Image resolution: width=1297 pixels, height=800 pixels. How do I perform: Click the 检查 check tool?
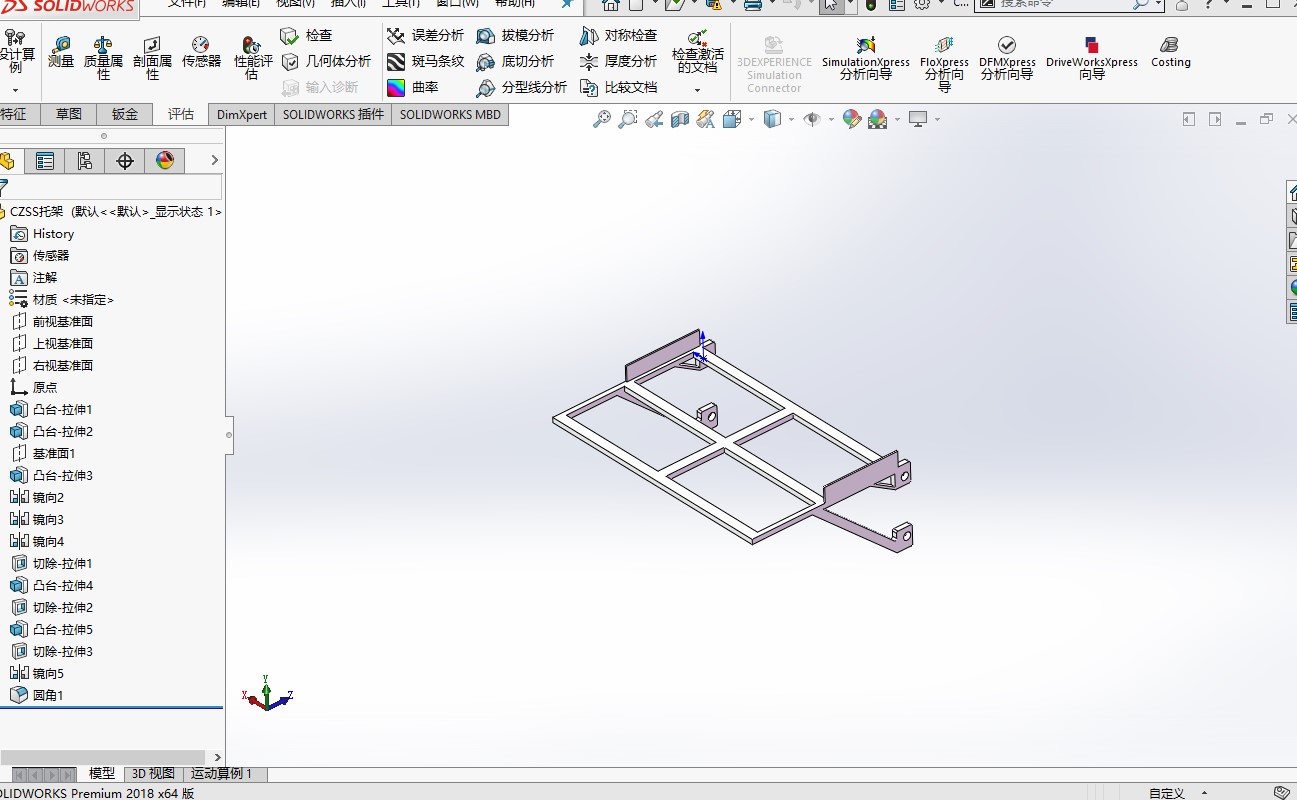point(306,36)
